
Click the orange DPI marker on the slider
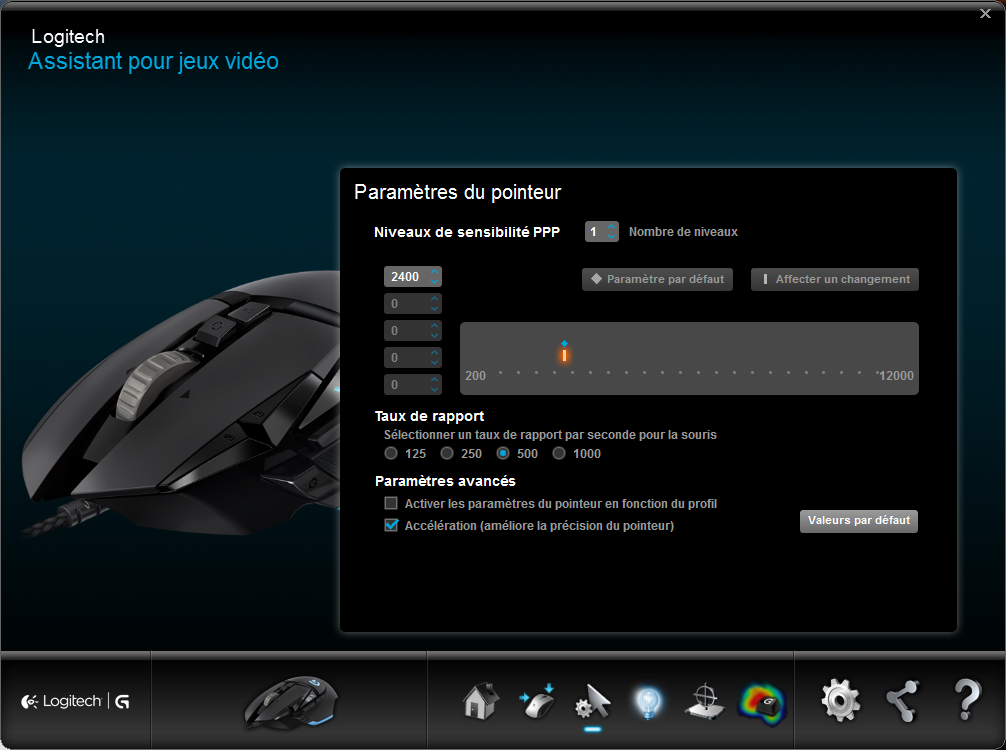pyautogui.click(x=565, y=355)
